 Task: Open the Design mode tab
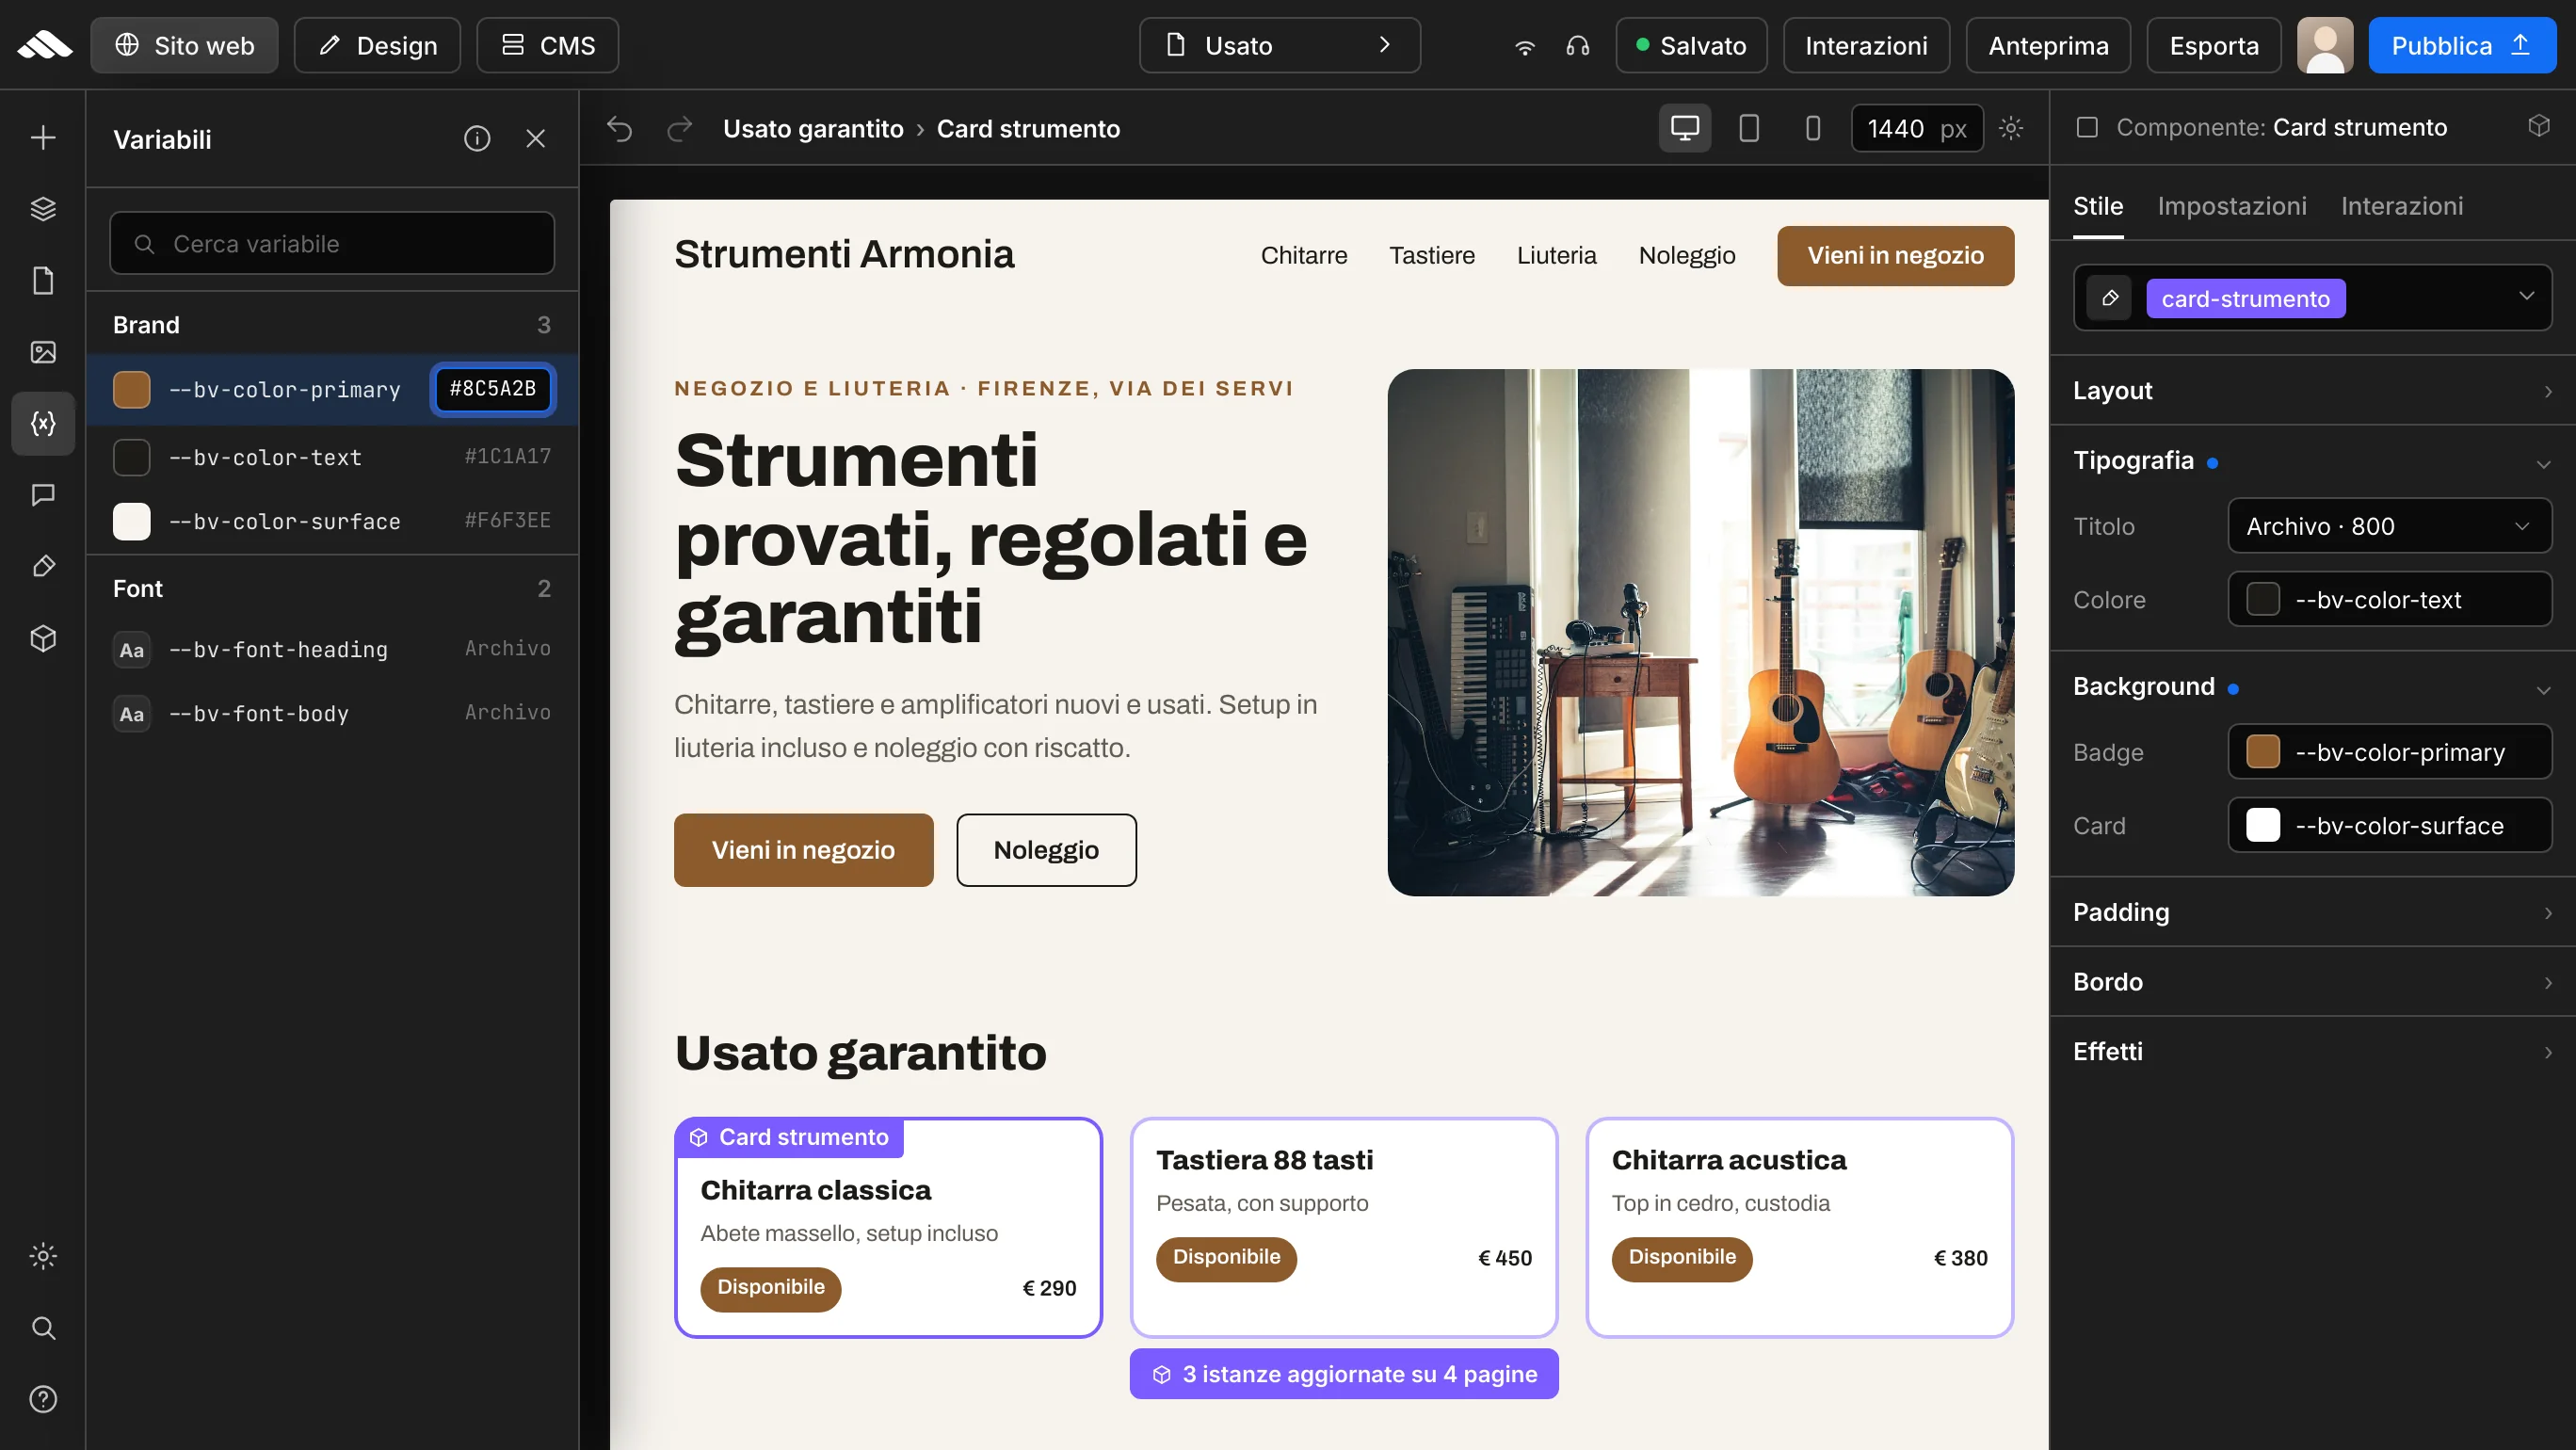point(377,45)
